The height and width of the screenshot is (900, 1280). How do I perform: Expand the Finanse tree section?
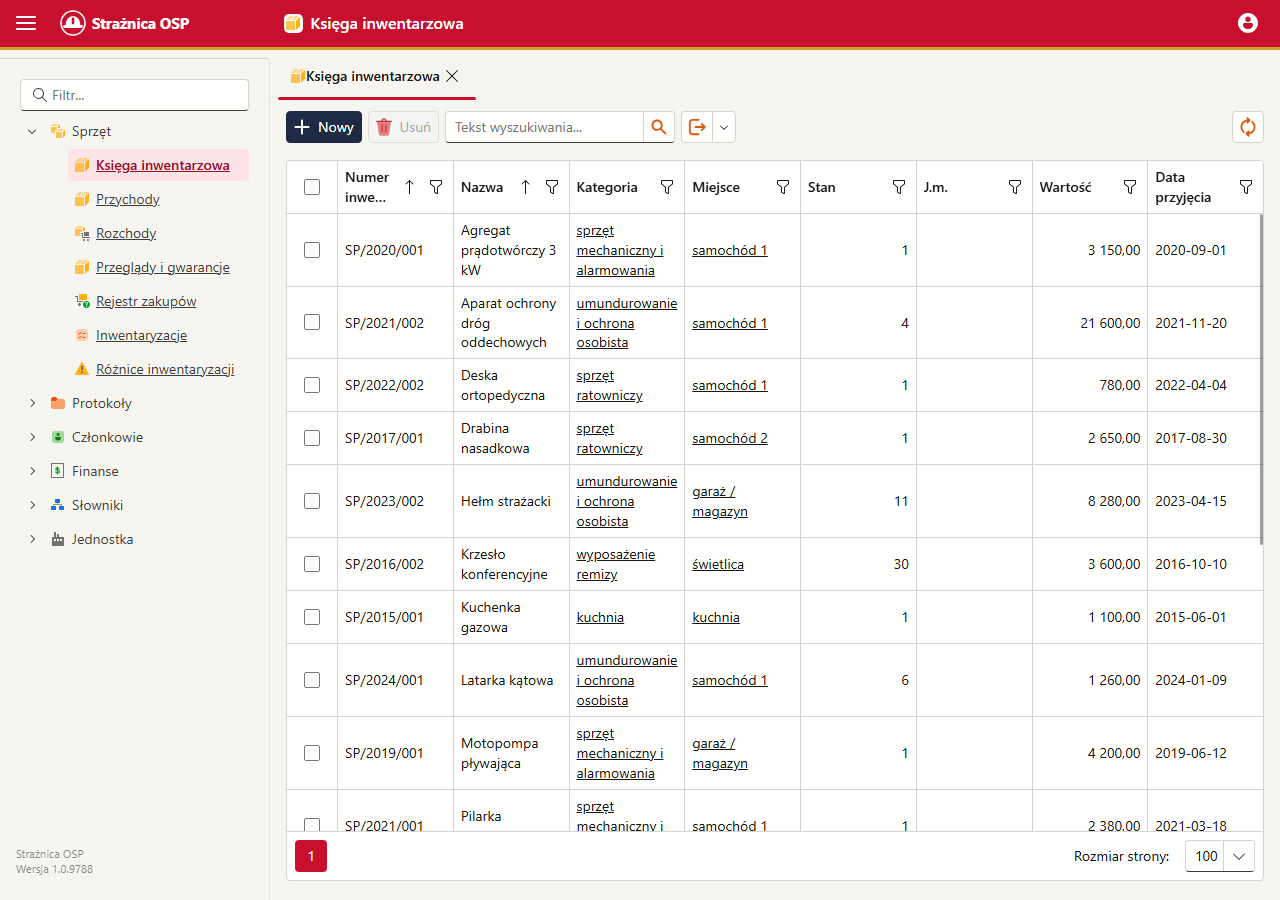[x=32, y=471]
